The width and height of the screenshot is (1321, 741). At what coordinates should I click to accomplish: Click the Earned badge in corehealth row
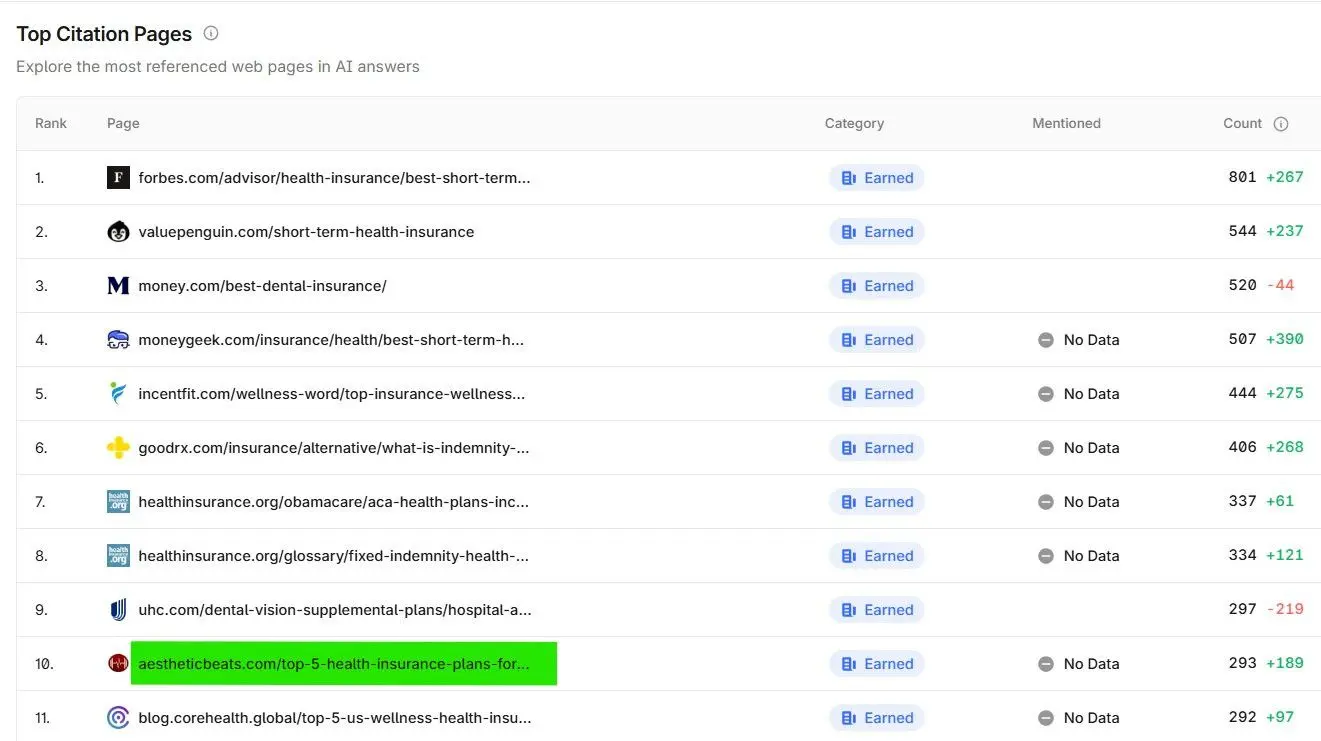(877, 718)
